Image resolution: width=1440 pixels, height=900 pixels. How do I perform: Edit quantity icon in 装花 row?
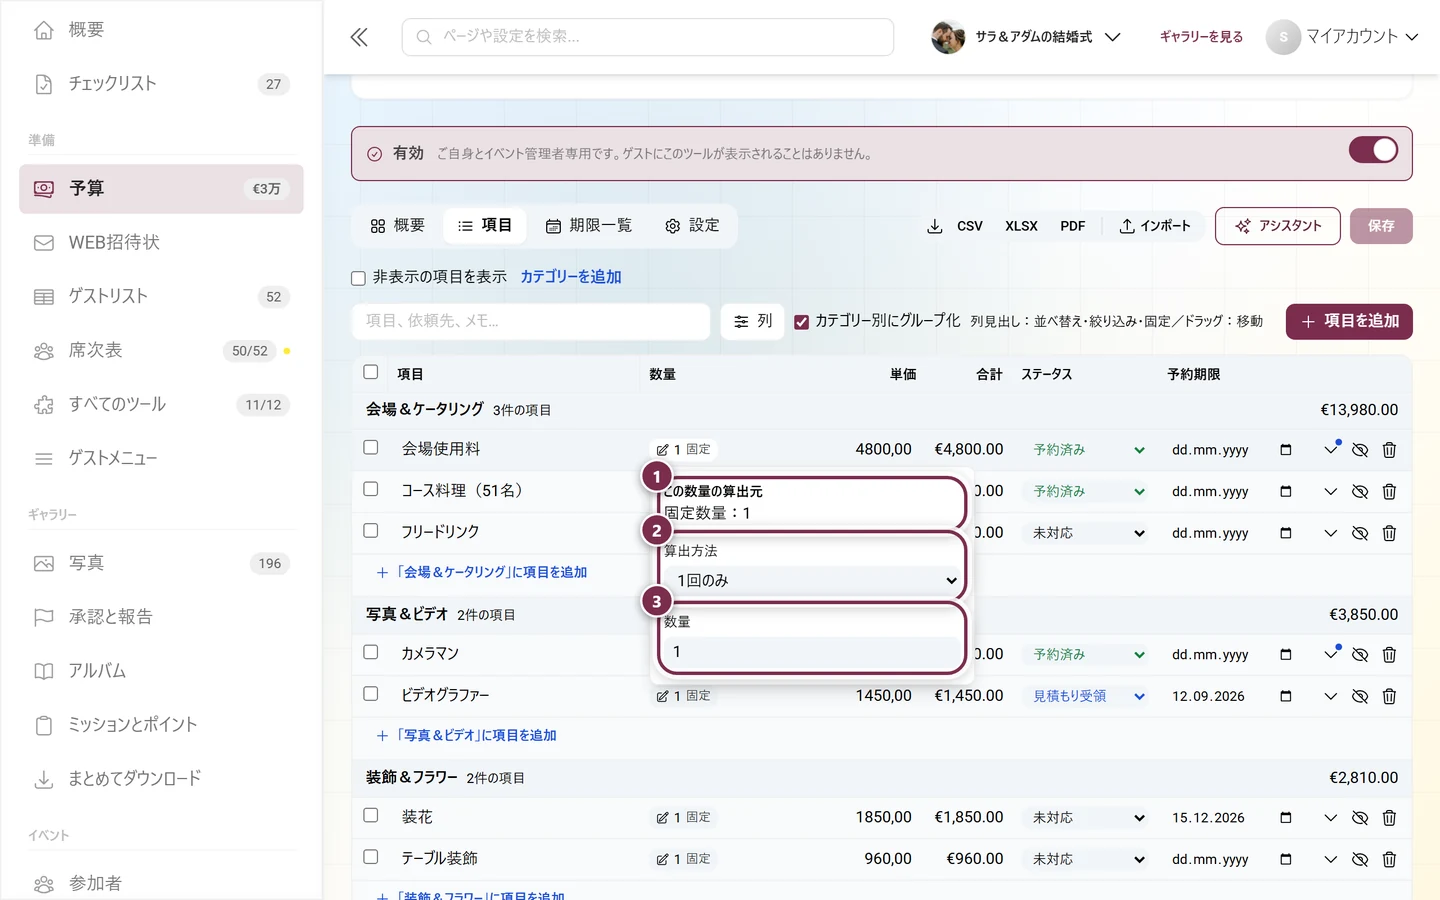[x=662, y=818]
